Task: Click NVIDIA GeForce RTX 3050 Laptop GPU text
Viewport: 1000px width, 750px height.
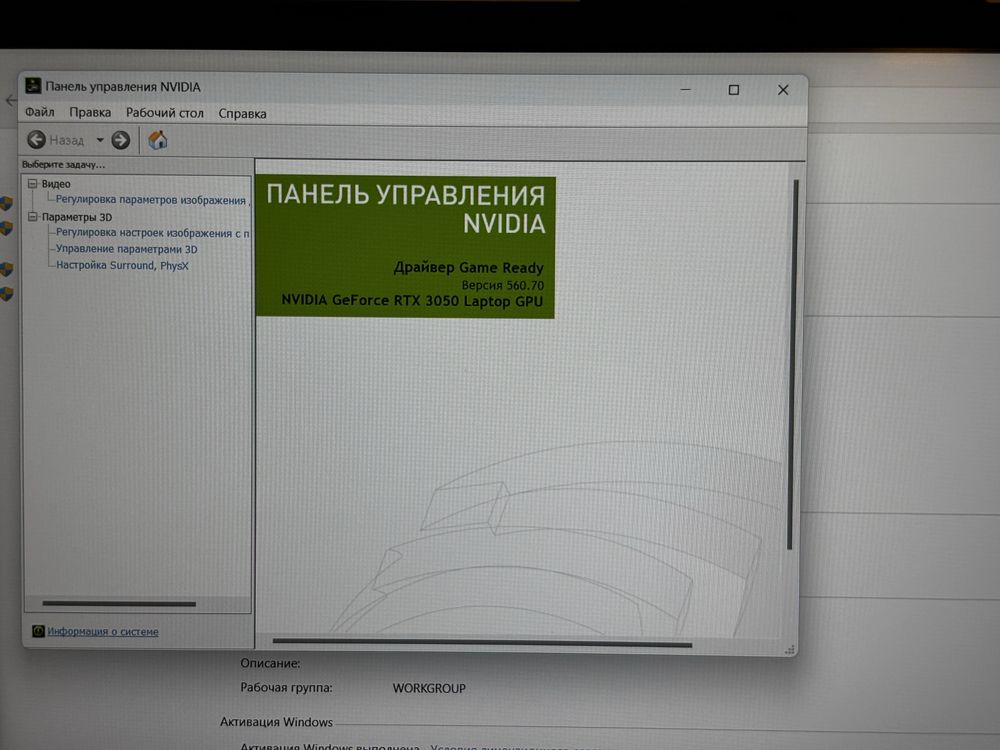Action: (412, 300)
